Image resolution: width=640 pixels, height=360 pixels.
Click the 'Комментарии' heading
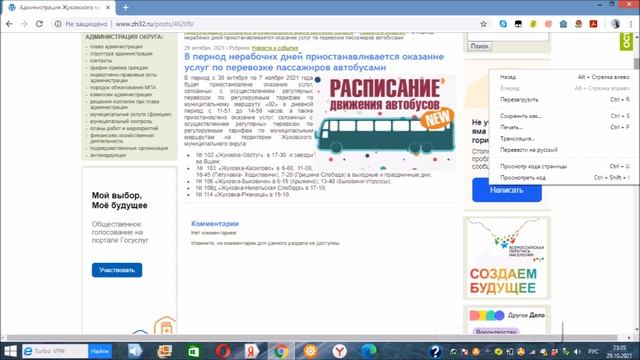click(x=215, y=223)
